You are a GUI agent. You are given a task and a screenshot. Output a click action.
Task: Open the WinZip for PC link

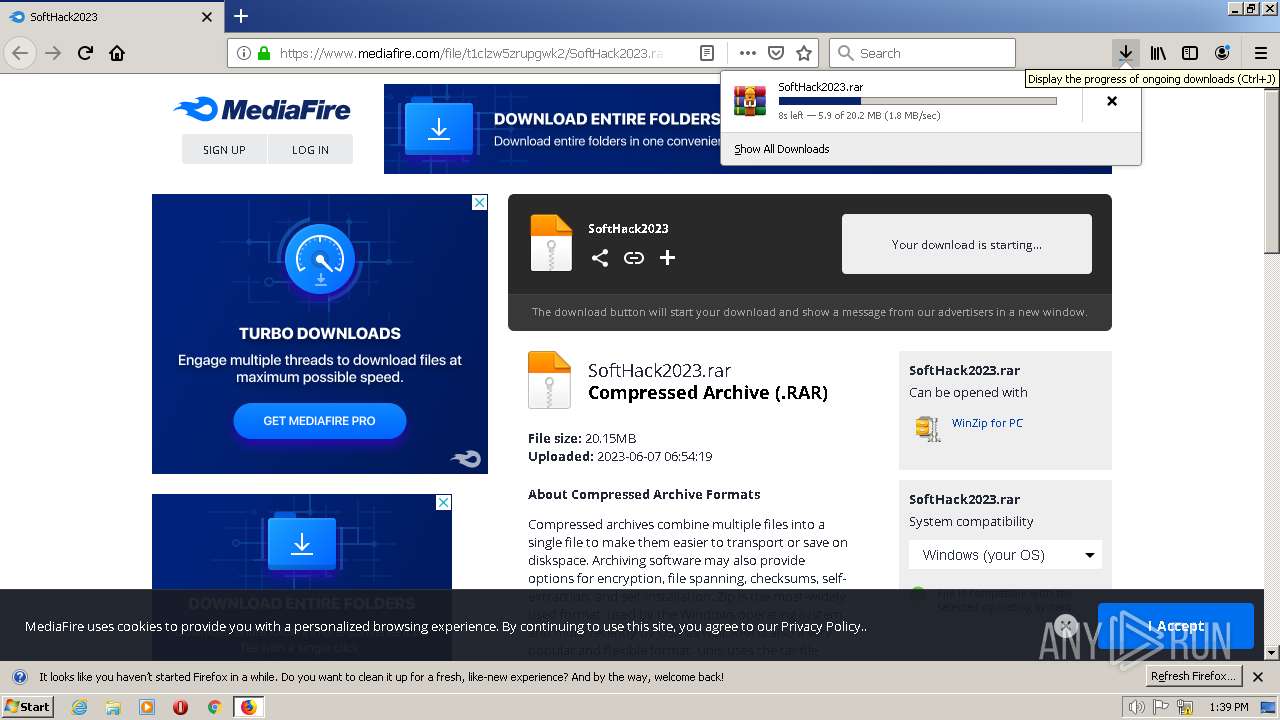[x=987, y=423]
